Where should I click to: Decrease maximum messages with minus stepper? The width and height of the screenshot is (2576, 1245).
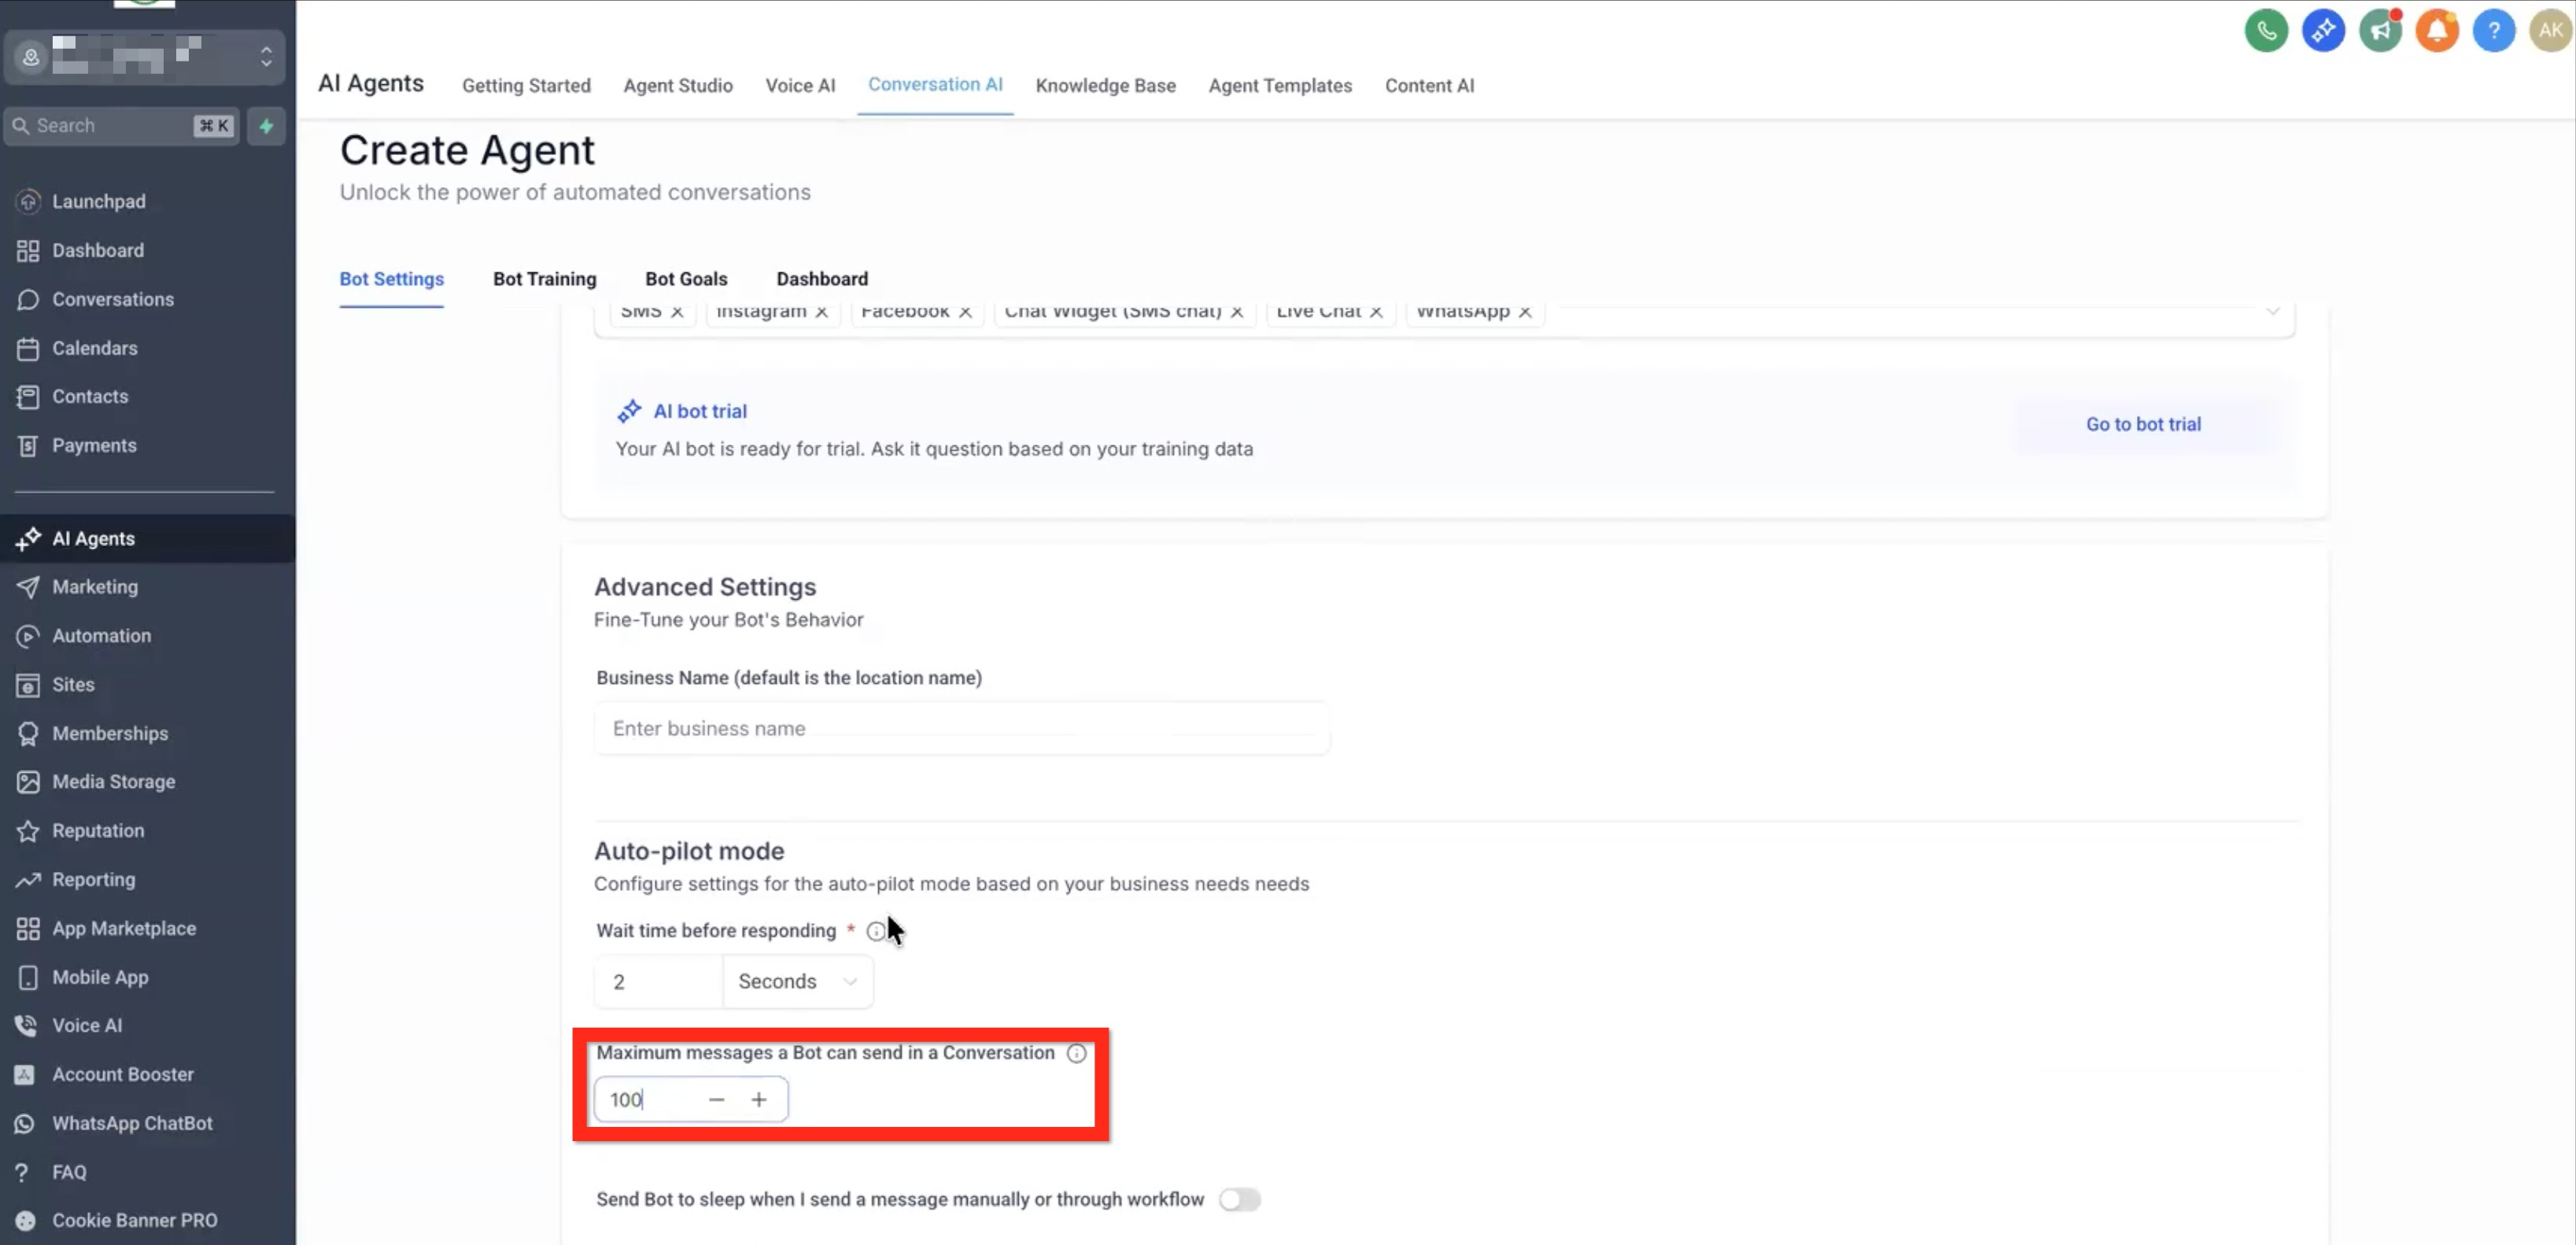tap(716, 1100)
